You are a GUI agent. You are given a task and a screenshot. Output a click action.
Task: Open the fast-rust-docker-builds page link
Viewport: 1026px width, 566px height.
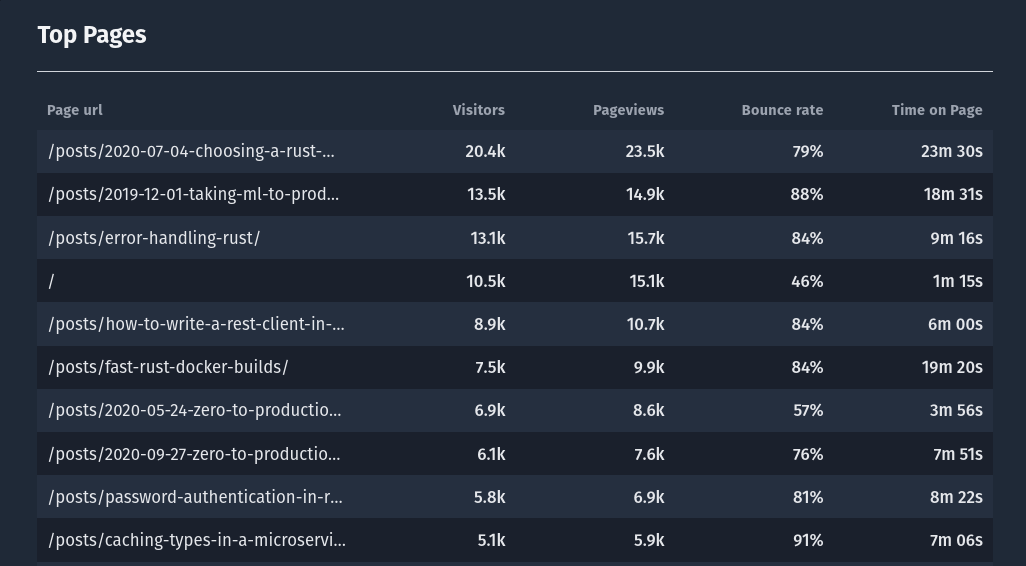(x=168, y=368)
